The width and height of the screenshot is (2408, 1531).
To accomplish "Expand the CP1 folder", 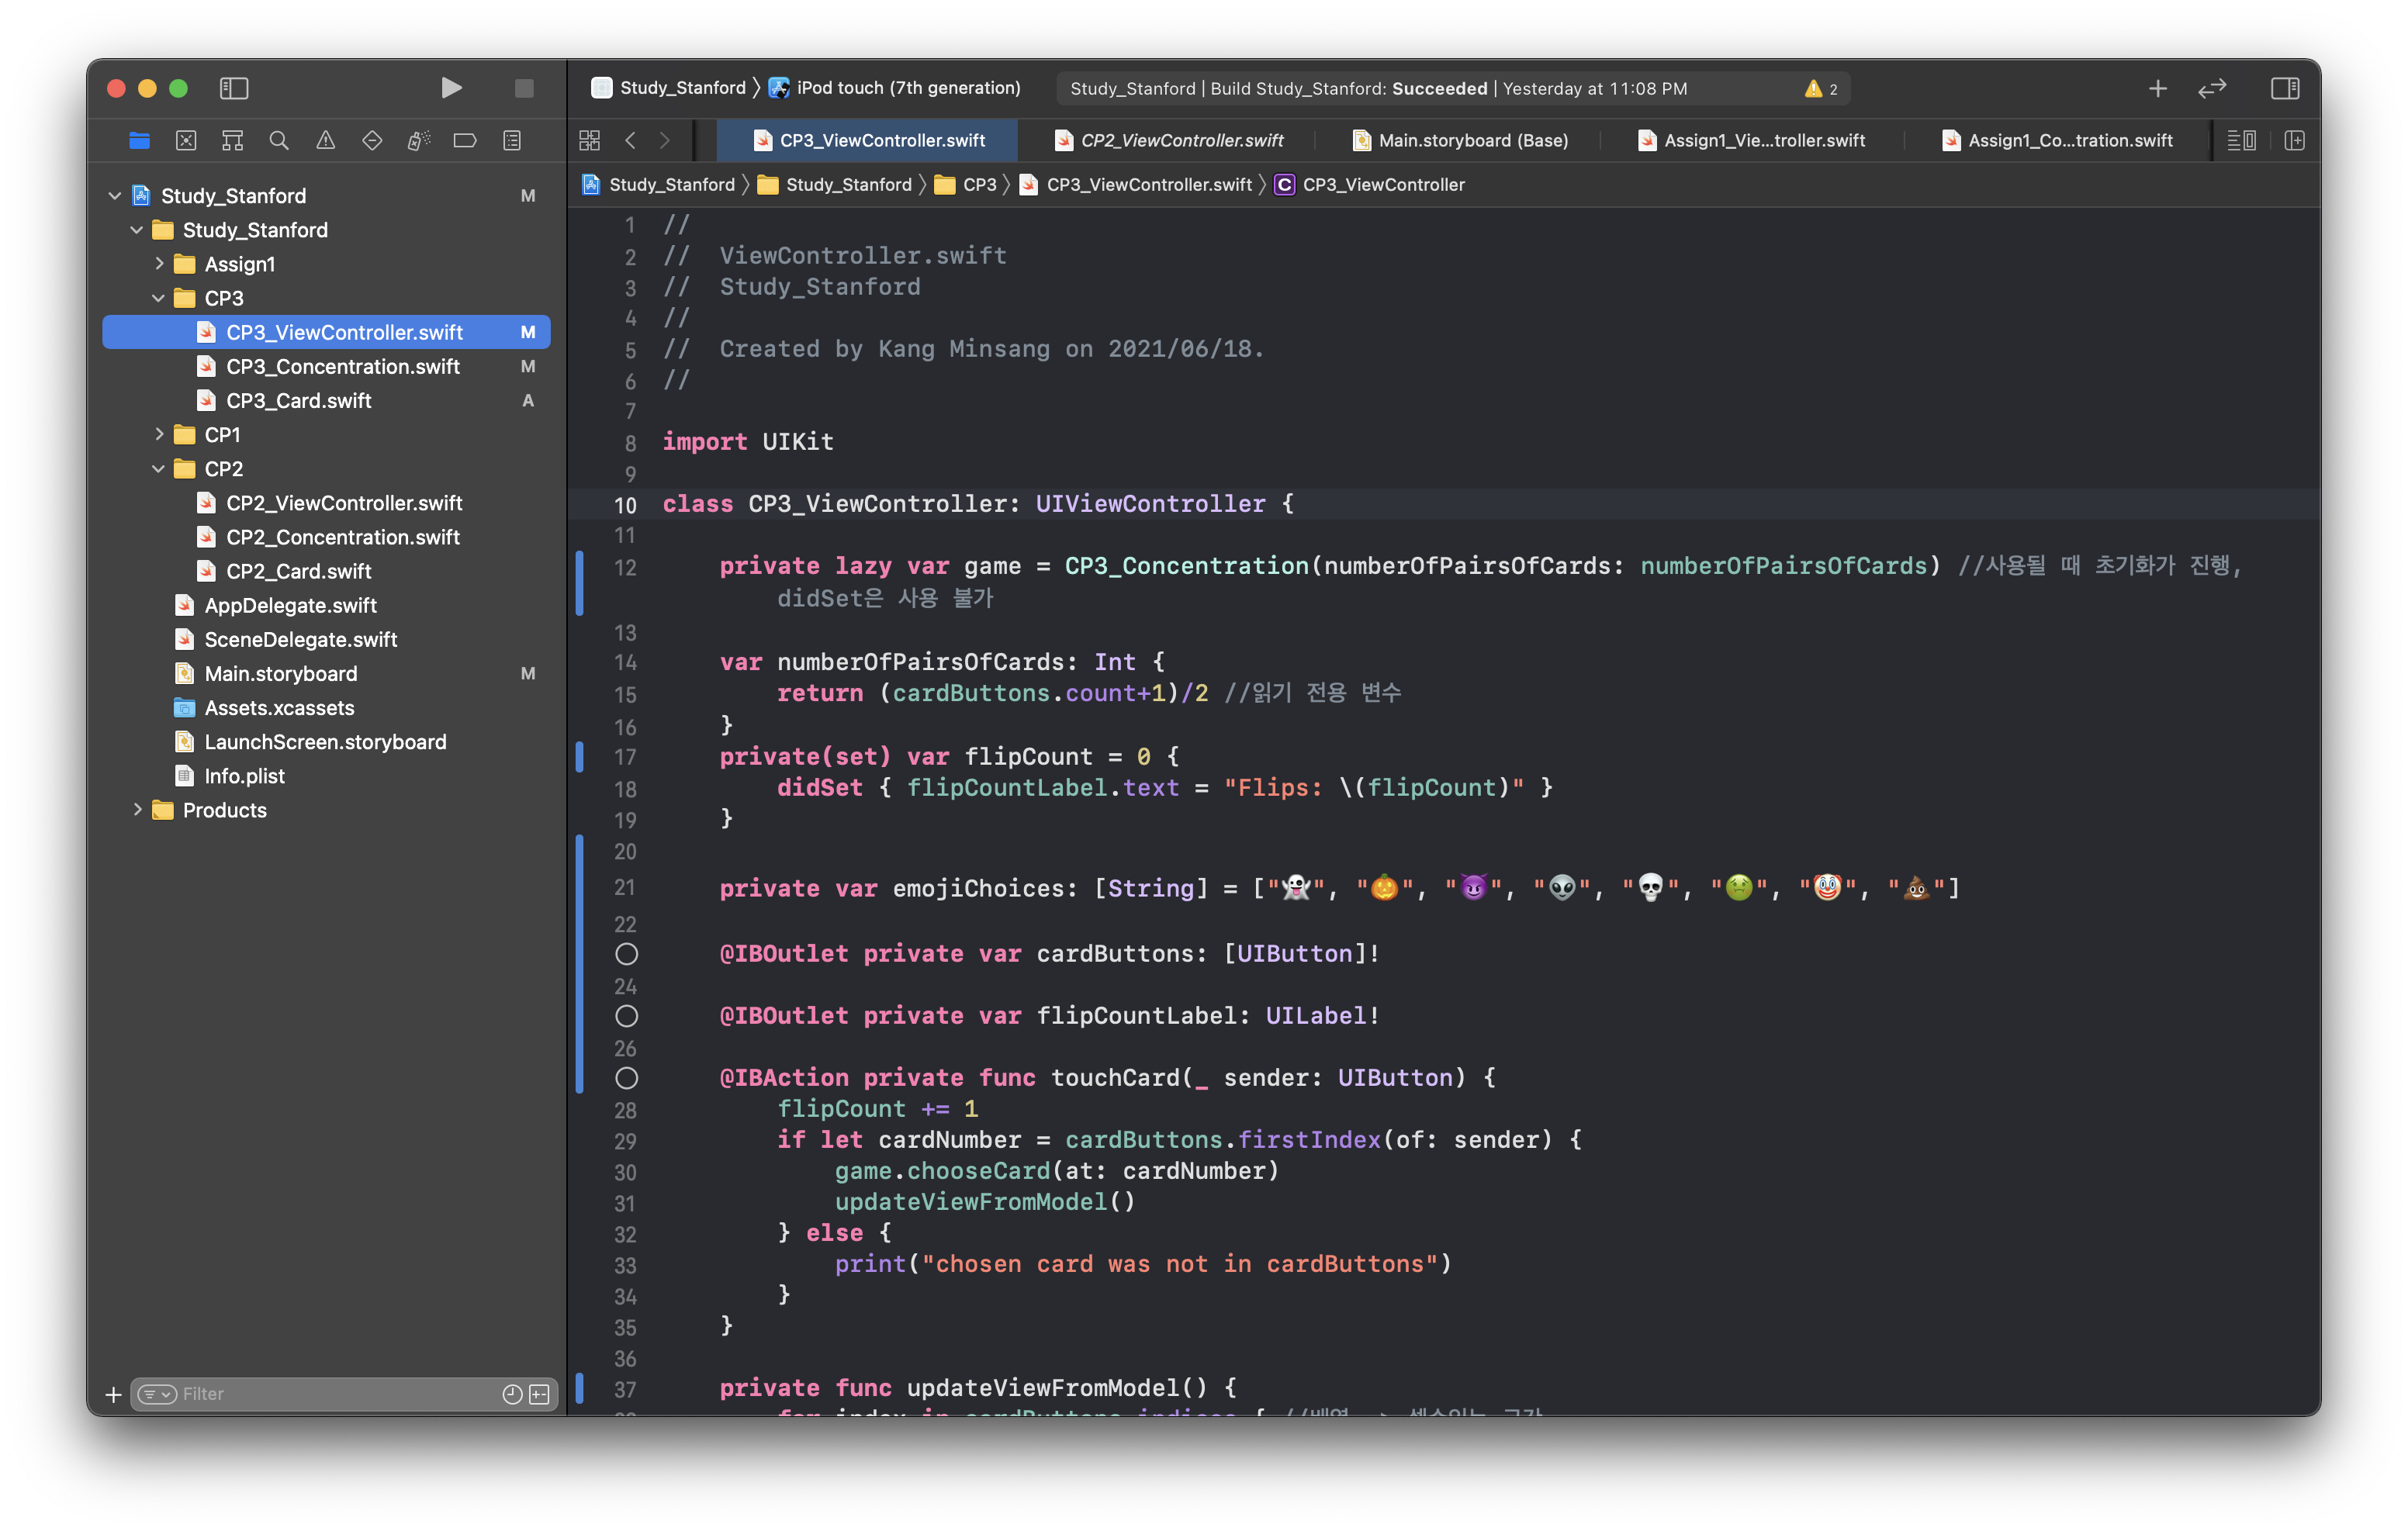I will (159, 434).
